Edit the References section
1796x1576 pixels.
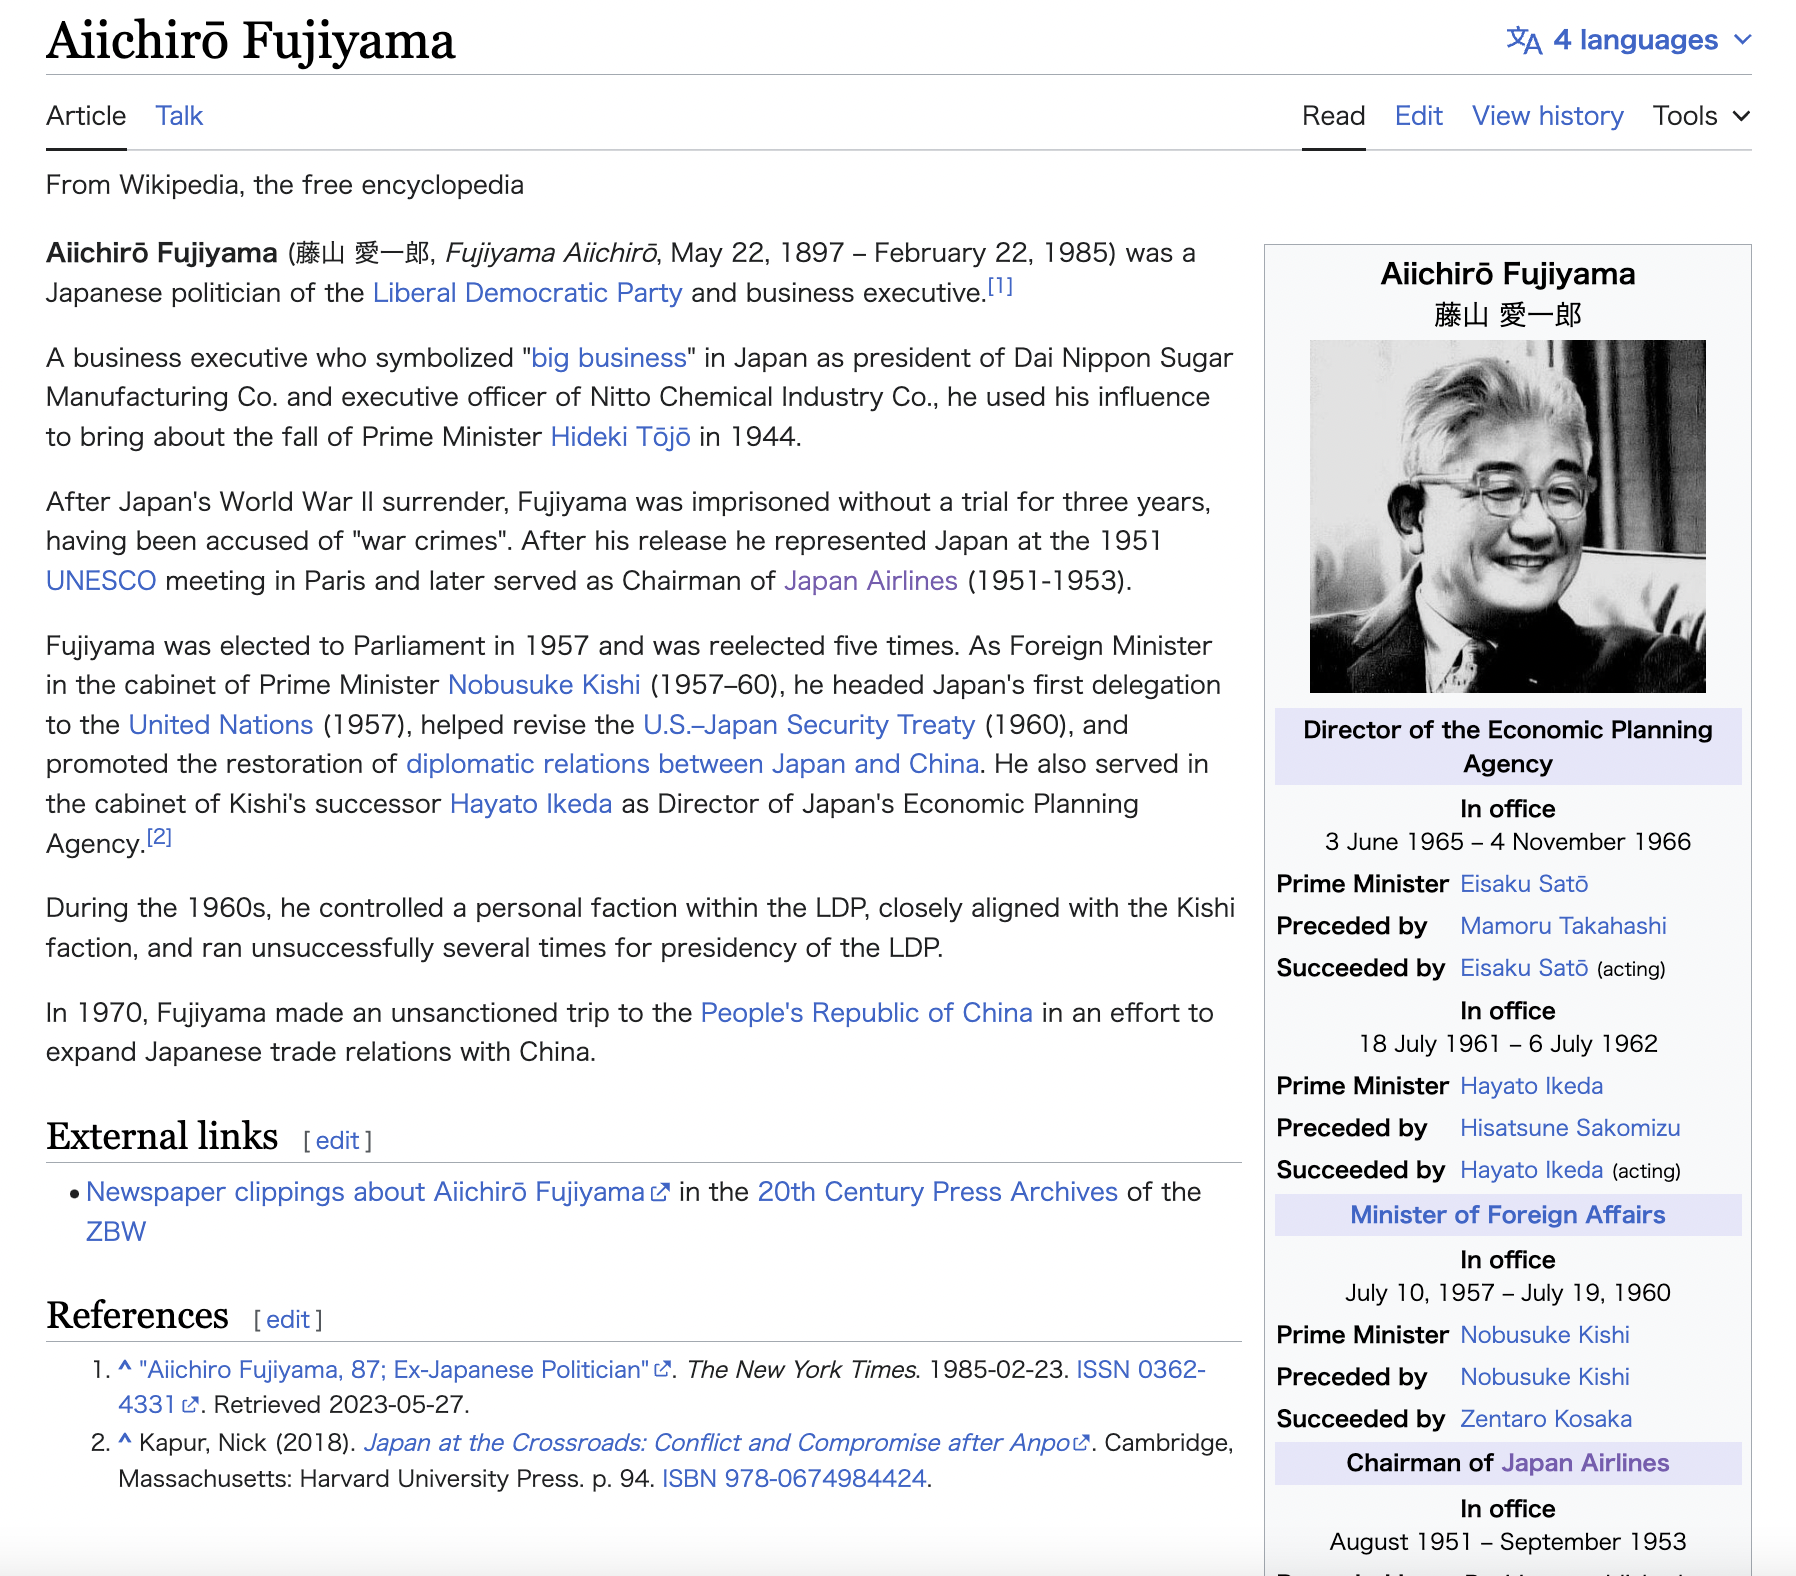(288, 1320)
